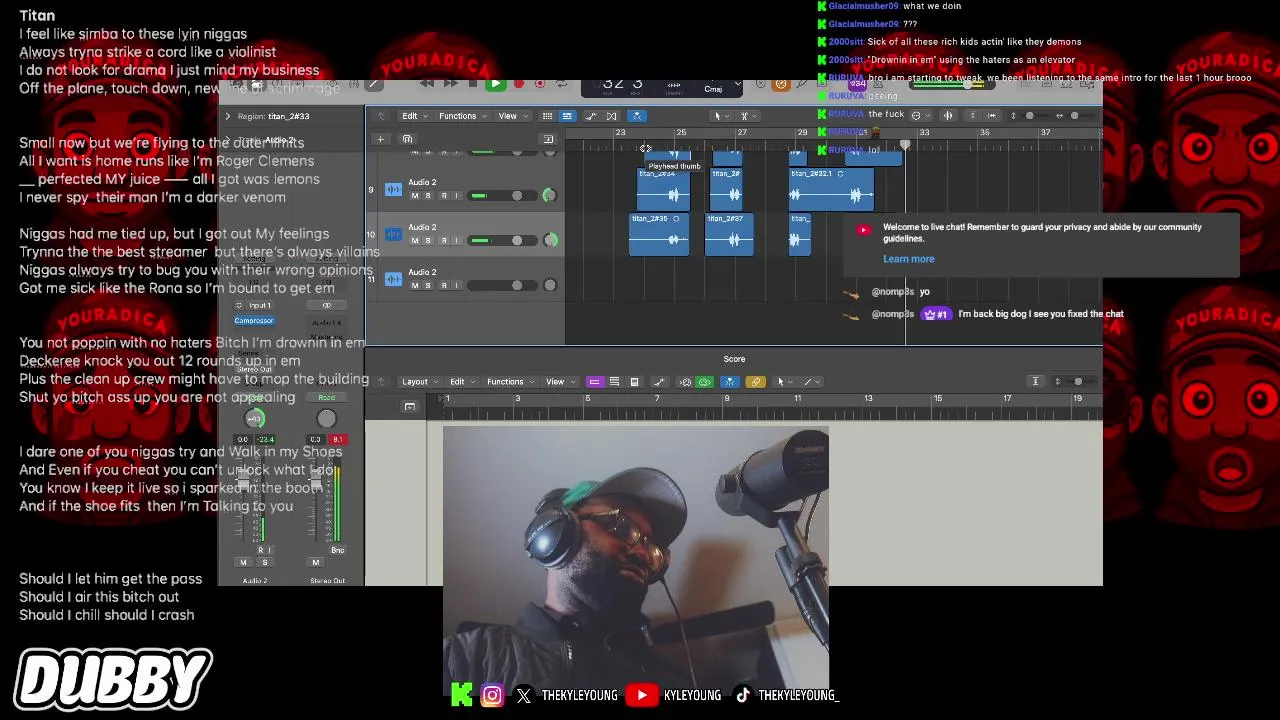
Task: Open the Score editor Edit menu
Action: point(462,381)
